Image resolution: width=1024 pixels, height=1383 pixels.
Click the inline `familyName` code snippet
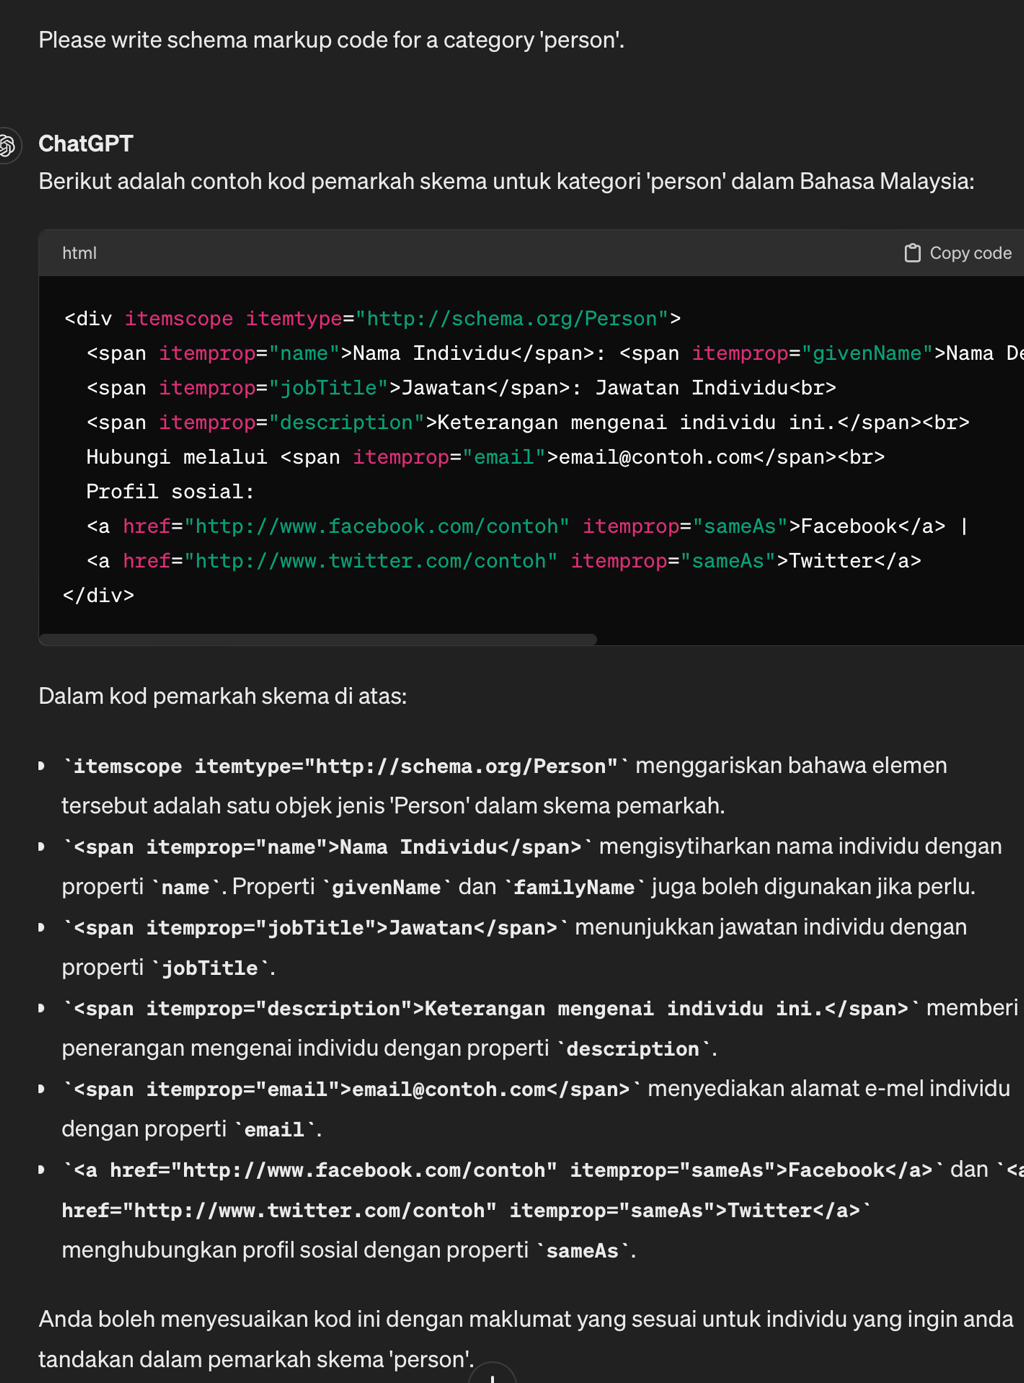click(574, 888)
